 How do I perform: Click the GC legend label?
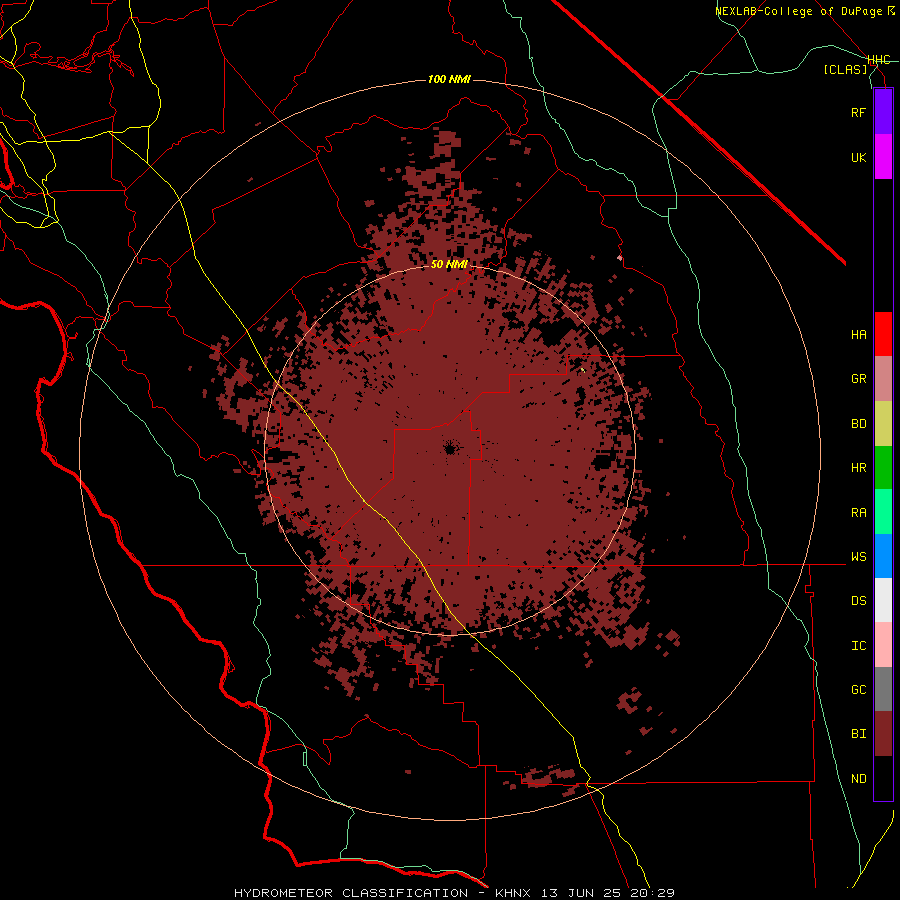pyautogui.click(x=858, y=690)
